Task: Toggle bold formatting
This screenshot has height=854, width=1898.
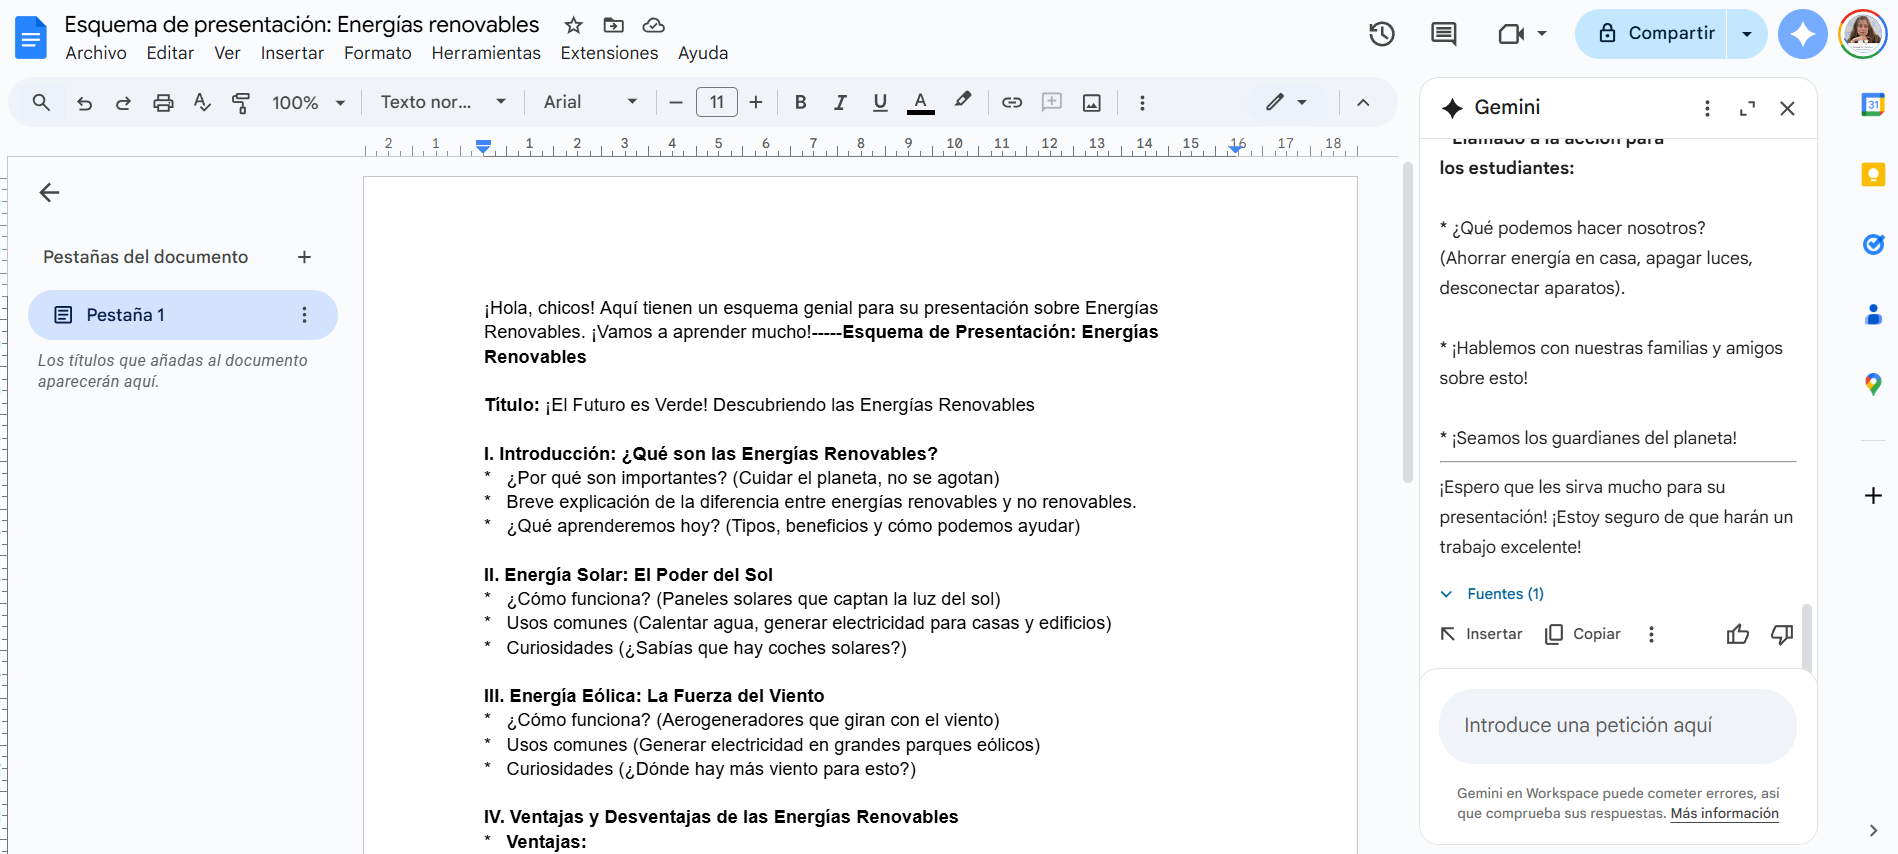Action: click(x=800, y=102)
